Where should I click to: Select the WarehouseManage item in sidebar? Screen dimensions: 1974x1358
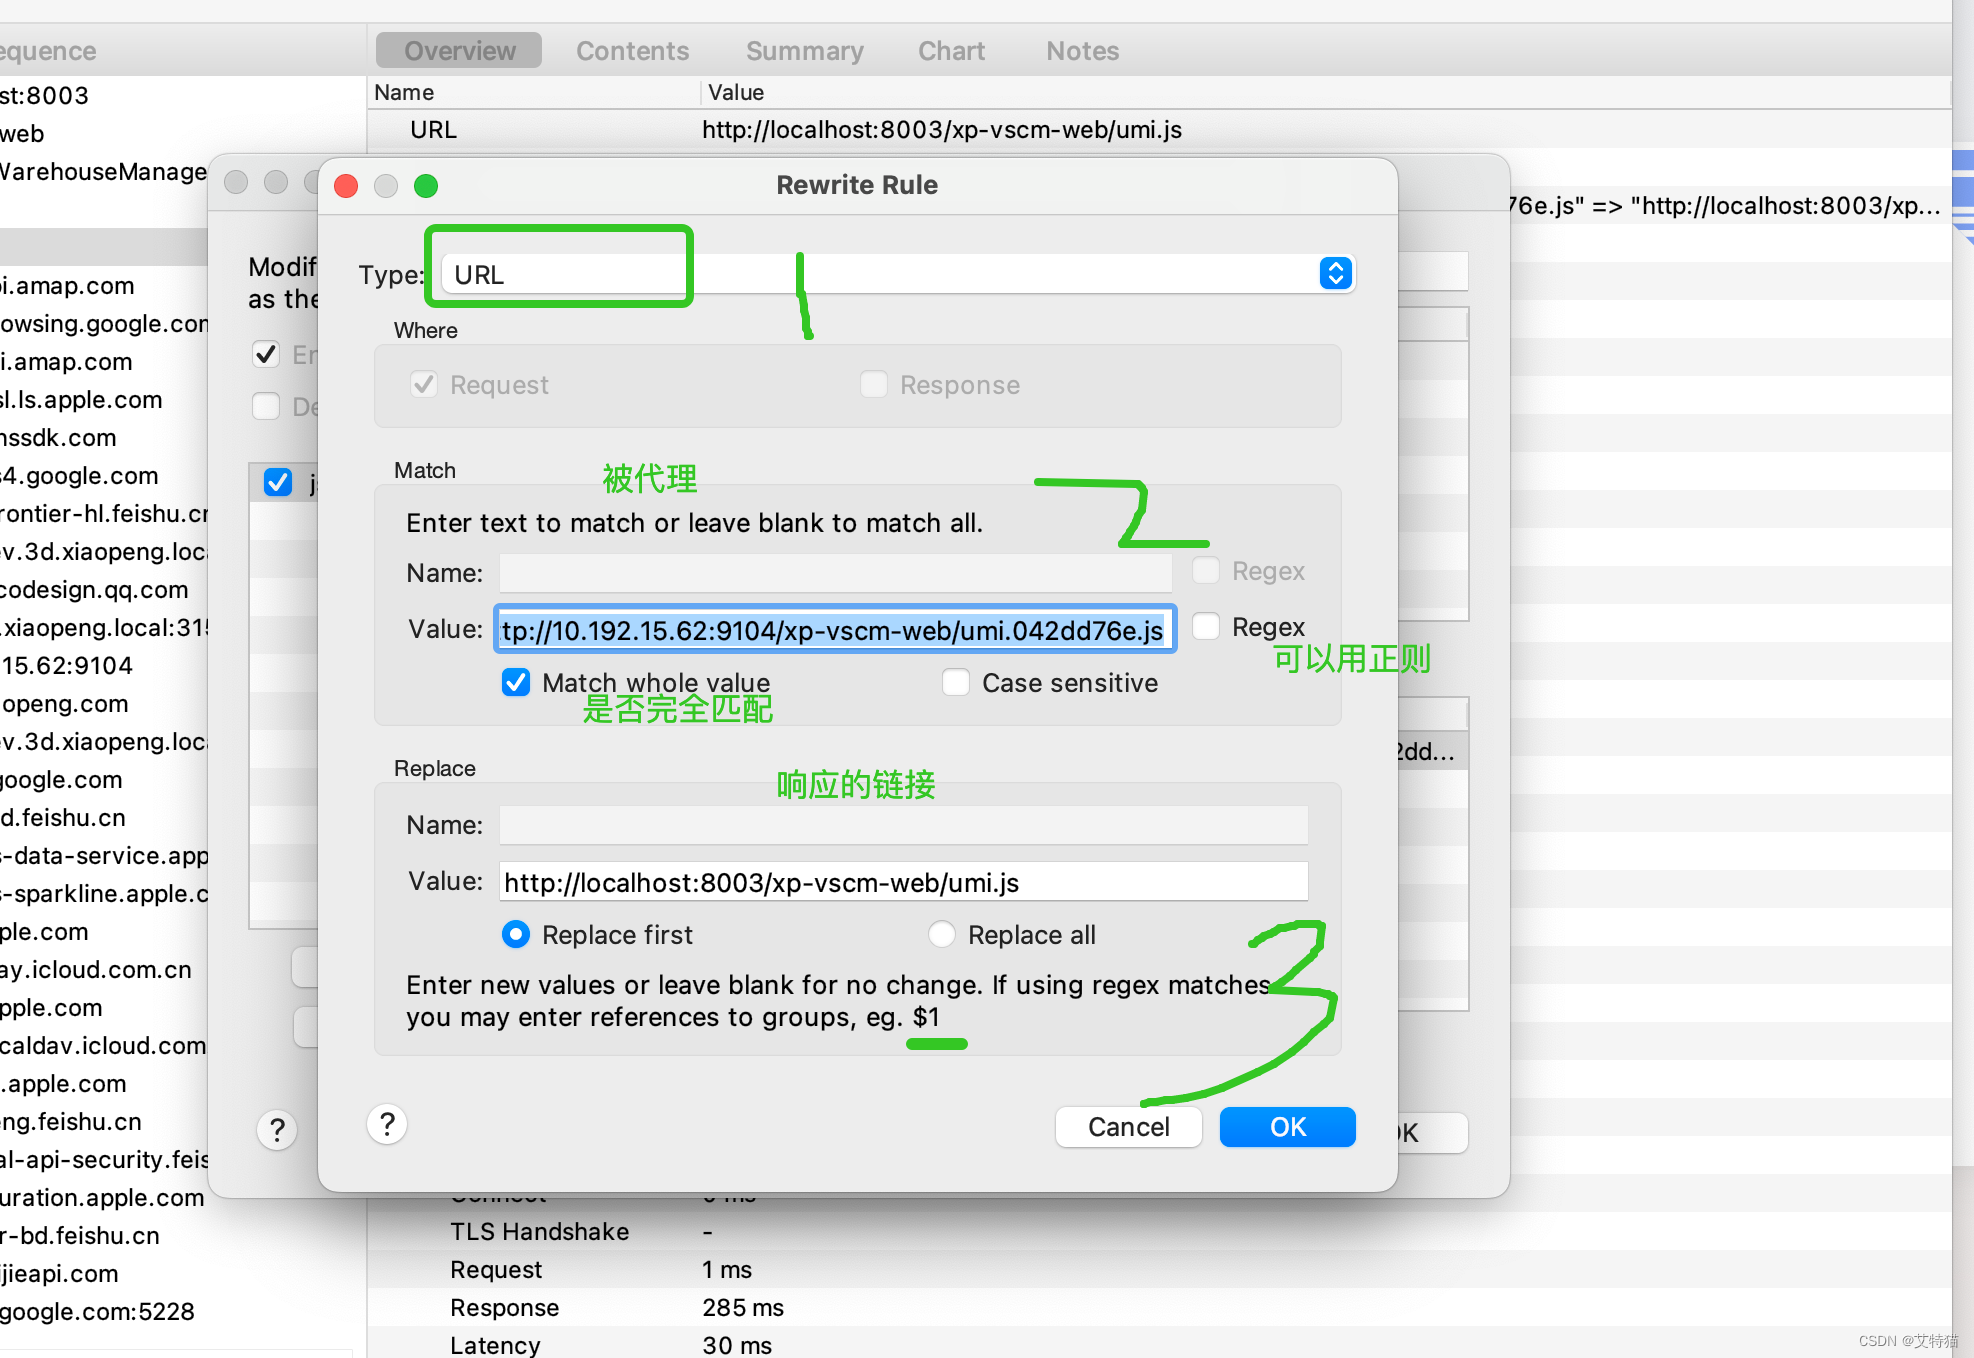(103, 172)
